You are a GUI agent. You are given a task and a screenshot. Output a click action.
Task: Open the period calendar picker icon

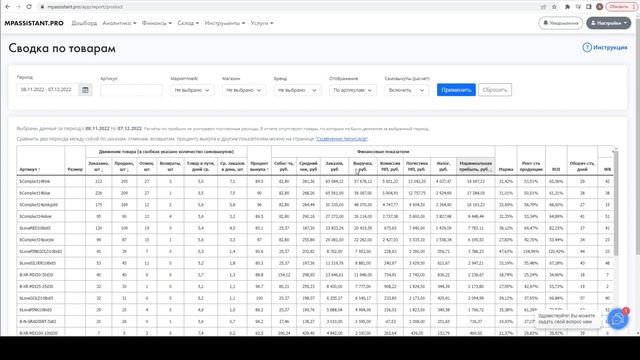click(85, 90)
